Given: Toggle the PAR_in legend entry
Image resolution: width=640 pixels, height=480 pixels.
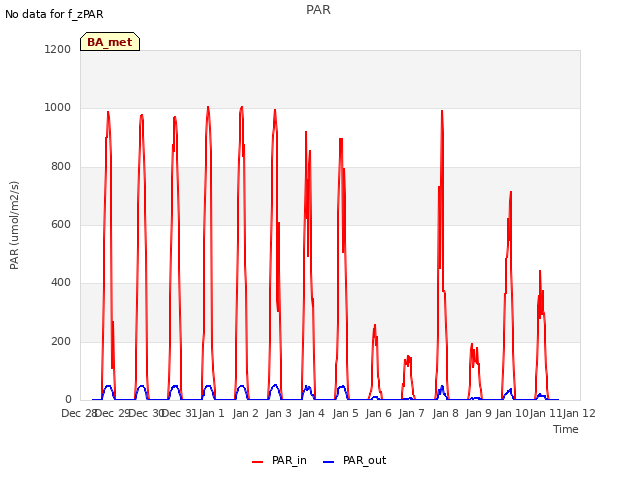Looking at the screenshot, I should pos(279,460).
